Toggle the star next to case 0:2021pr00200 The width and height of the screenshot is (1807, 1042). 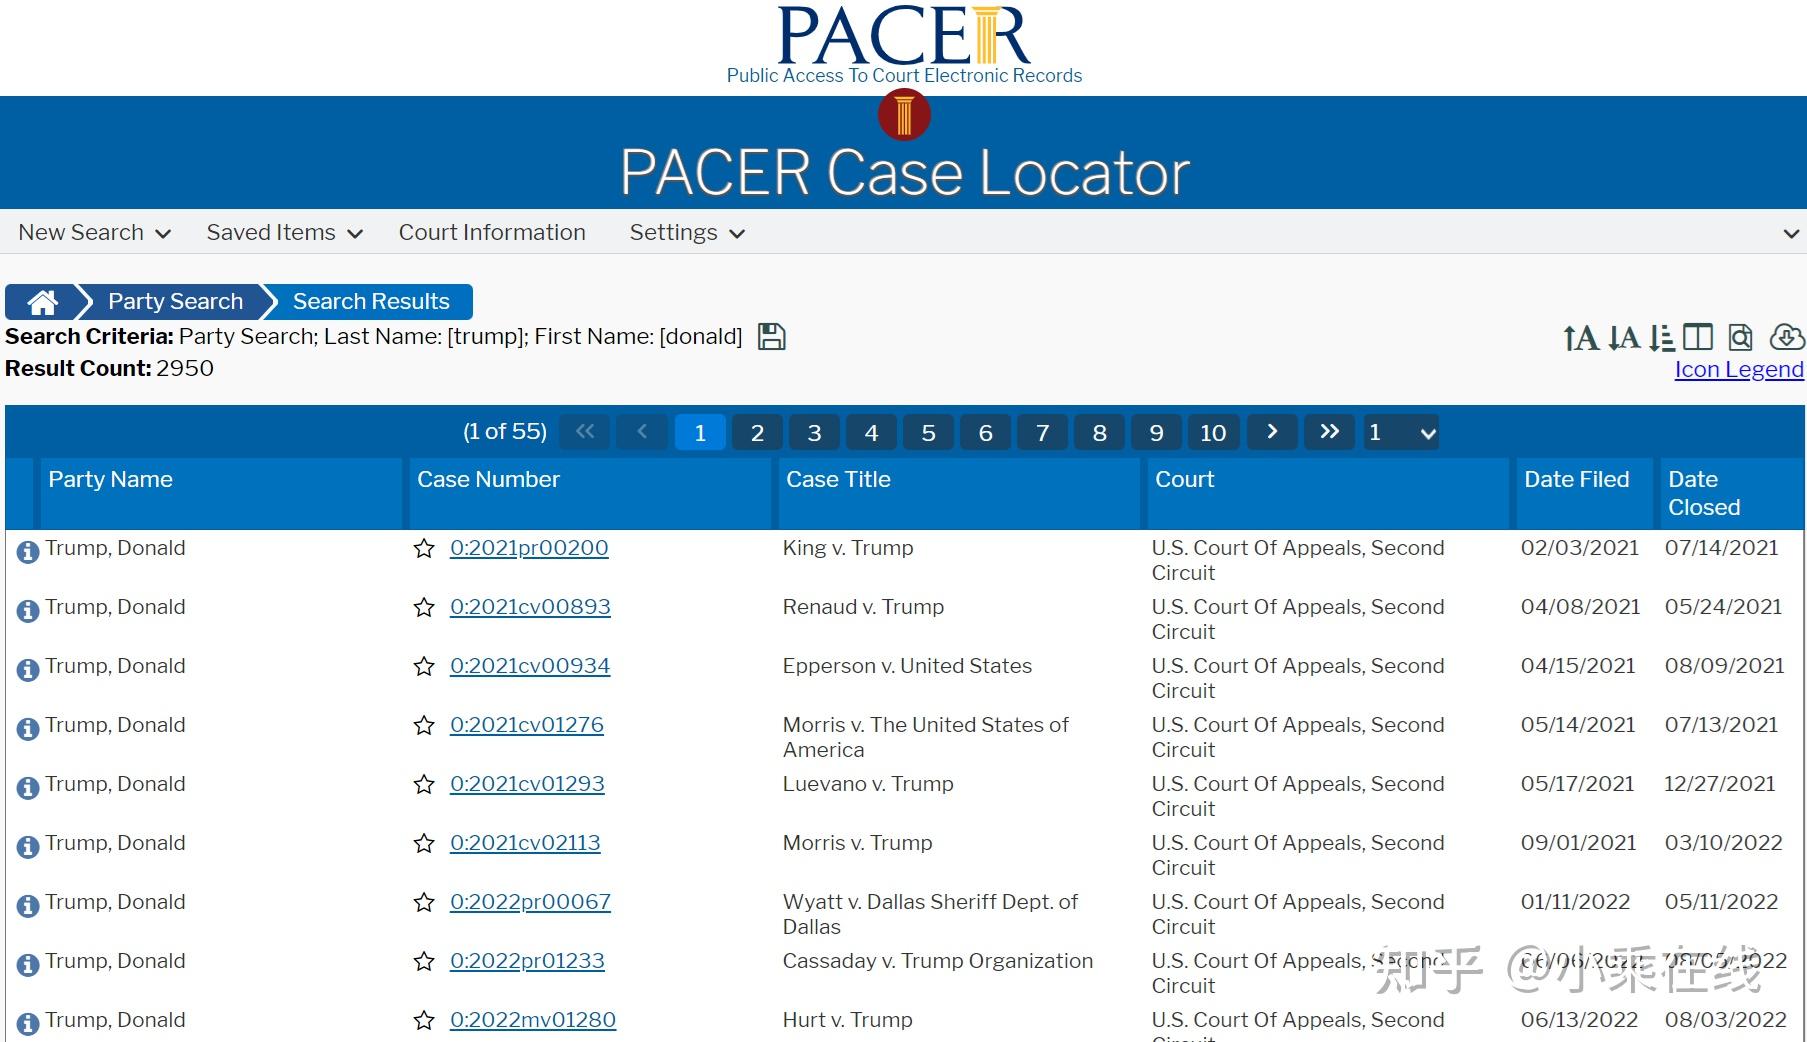point(424,549)
